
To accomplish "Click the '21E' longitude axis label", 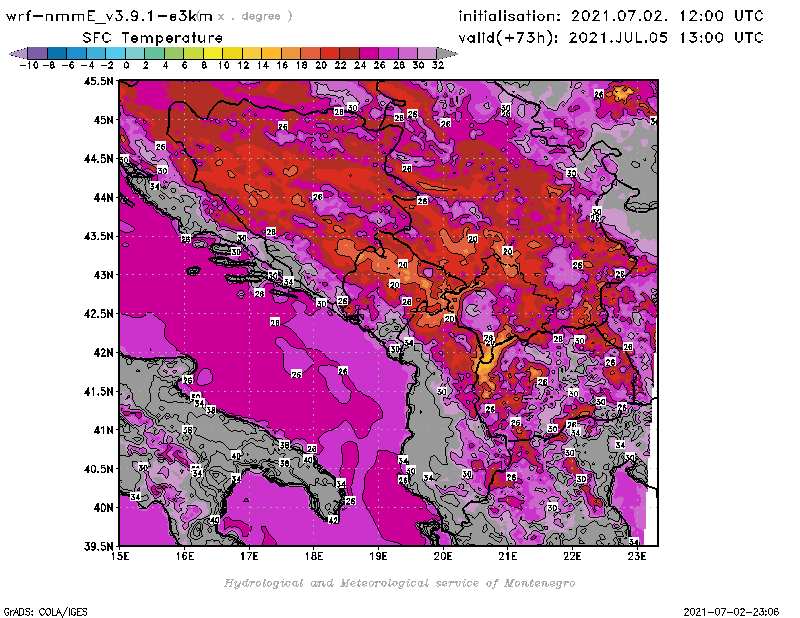I will click(507, 557).
